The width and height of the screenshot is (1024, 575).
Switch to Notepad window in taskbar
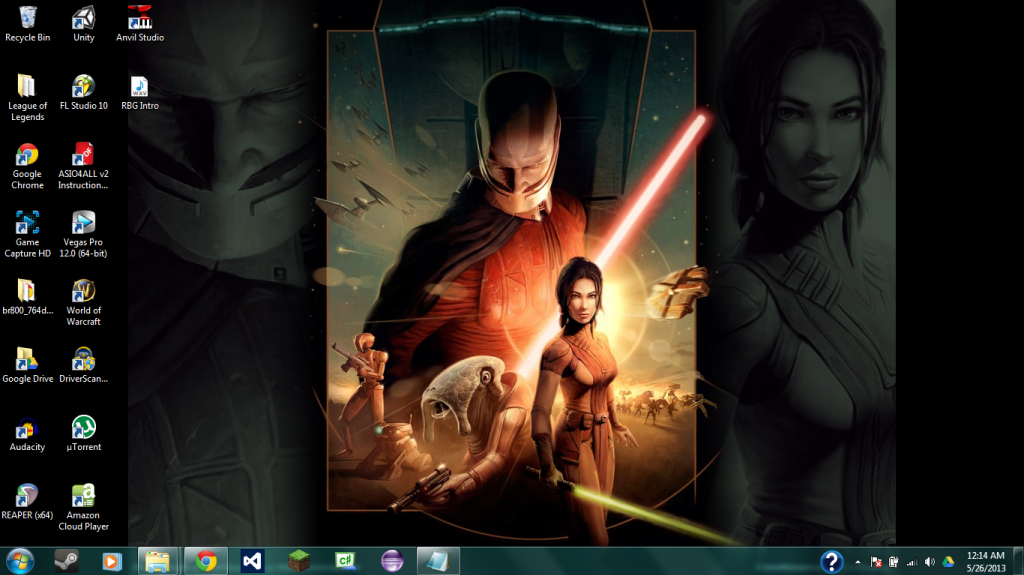438,561
